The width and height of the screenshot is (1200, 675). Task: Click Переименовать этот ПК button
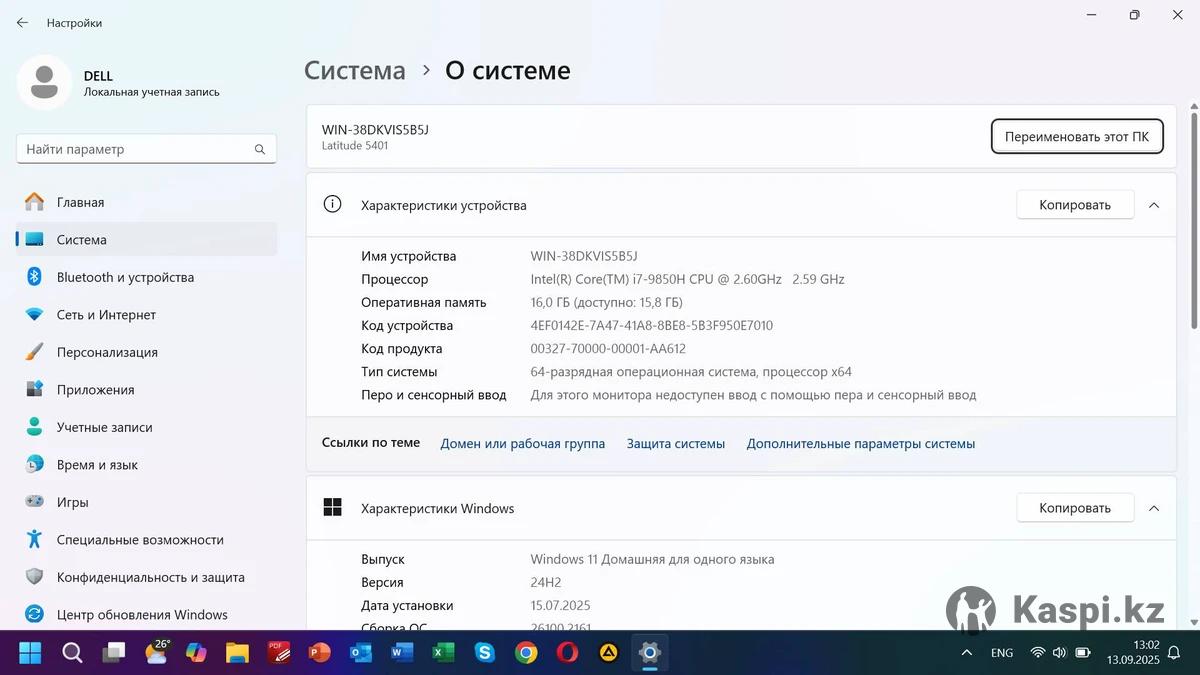[x=1076, y=137]
